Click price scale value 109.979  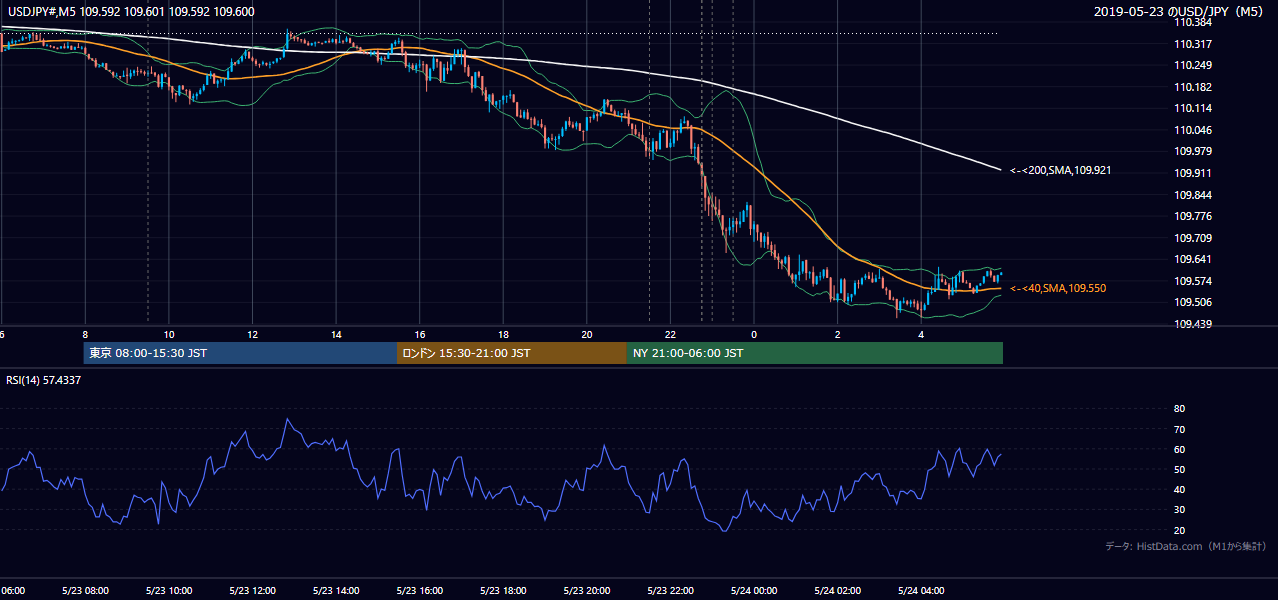[x=1193, y=151]
